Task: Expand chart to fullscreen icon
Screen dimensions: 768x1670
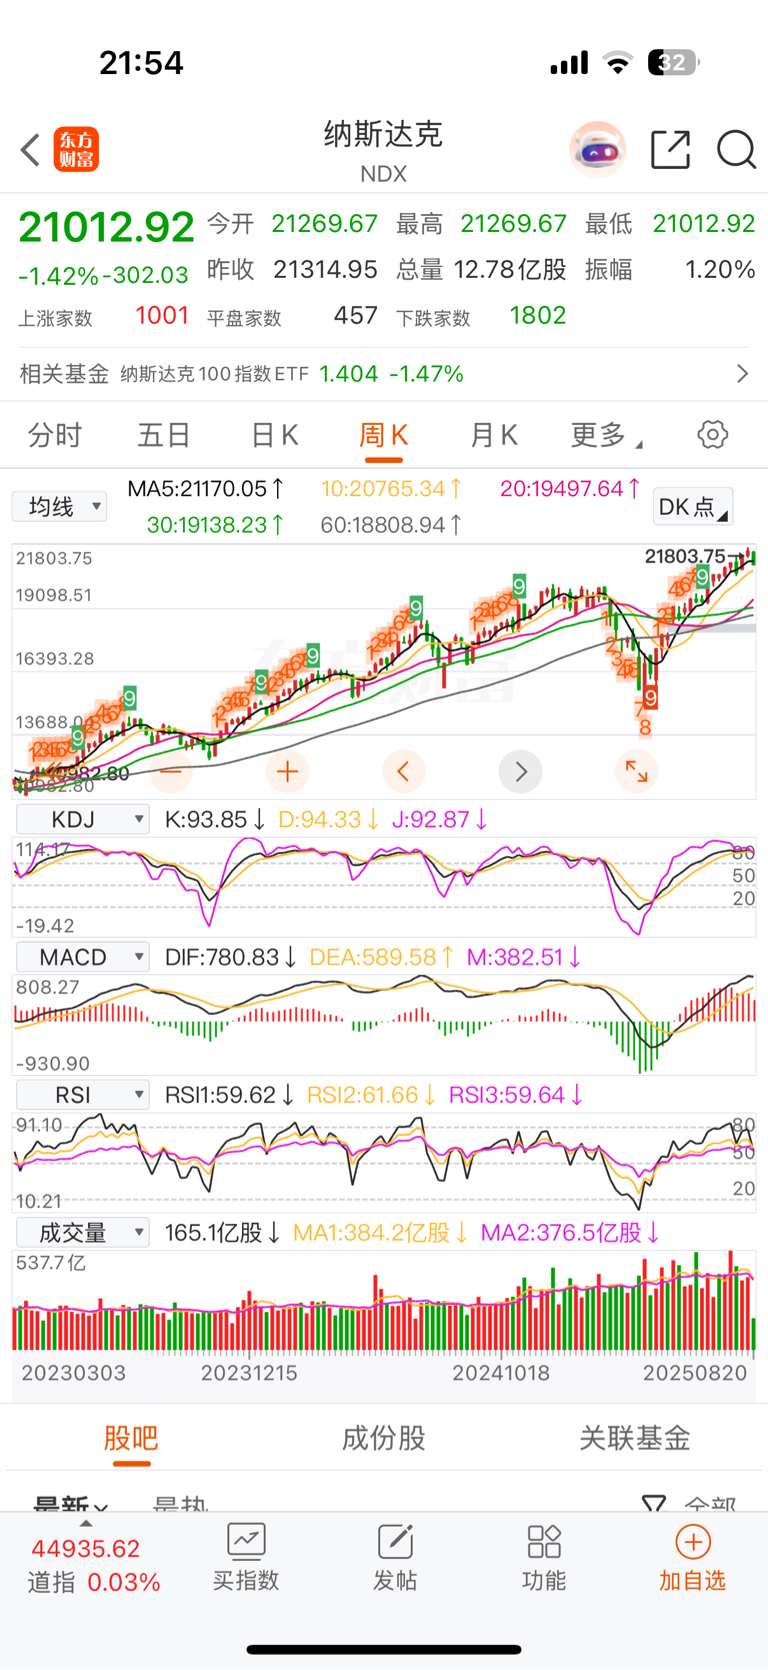Action: coord(636,771)
